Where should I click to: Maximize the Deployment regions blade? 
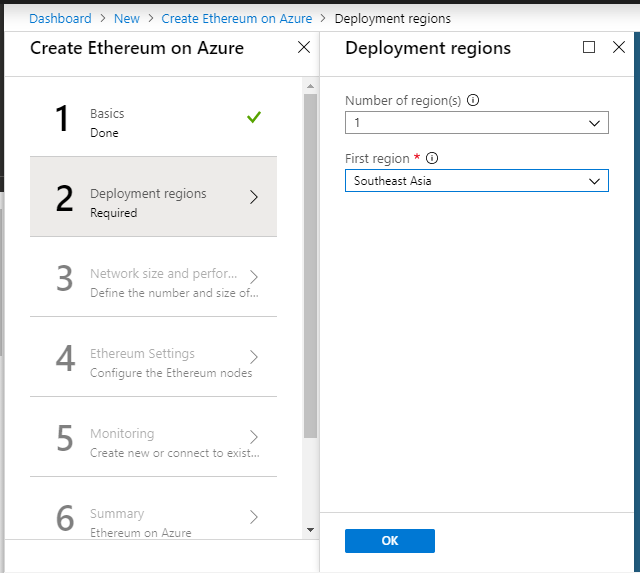(589, 47)
